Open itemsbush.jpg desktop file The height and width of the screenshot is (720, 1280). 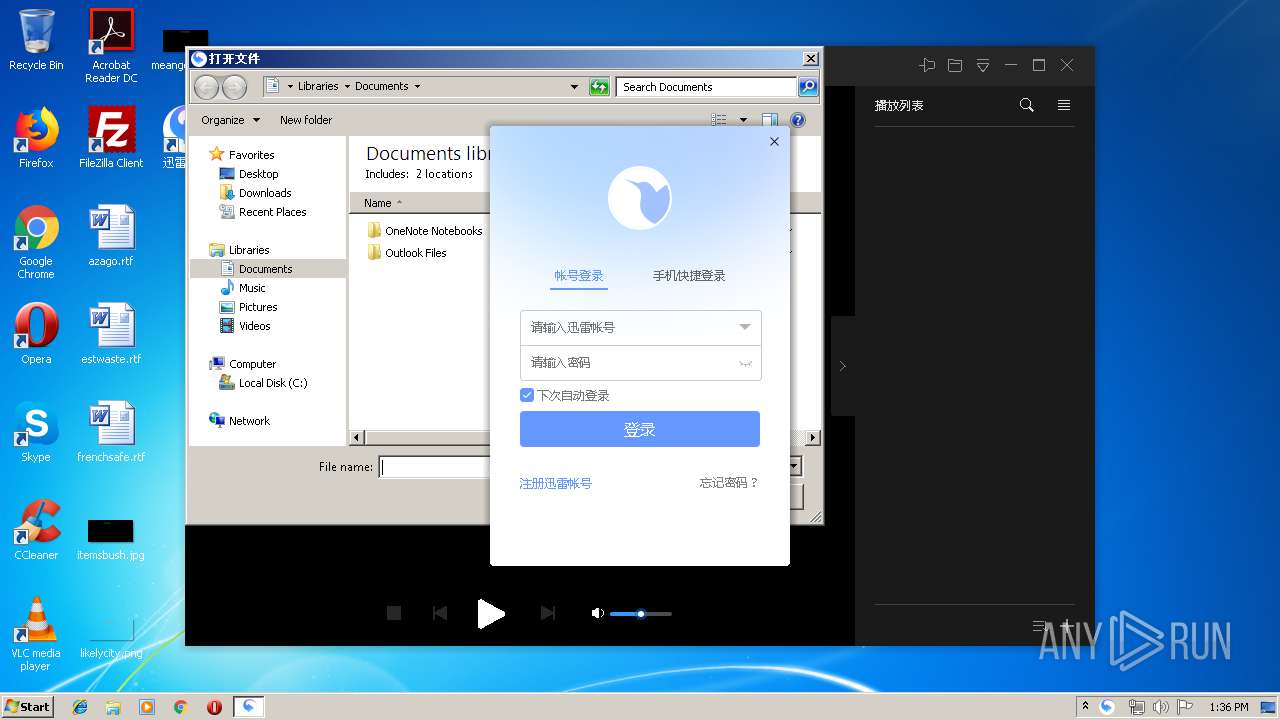[x=111, y=538]
